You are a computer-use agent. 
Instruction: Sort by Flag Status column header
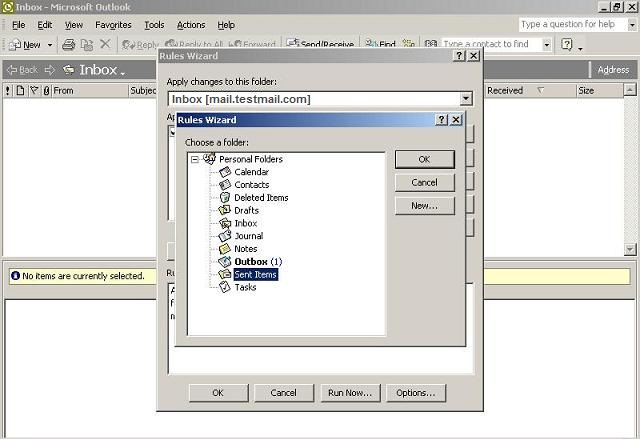coord(34,91)
